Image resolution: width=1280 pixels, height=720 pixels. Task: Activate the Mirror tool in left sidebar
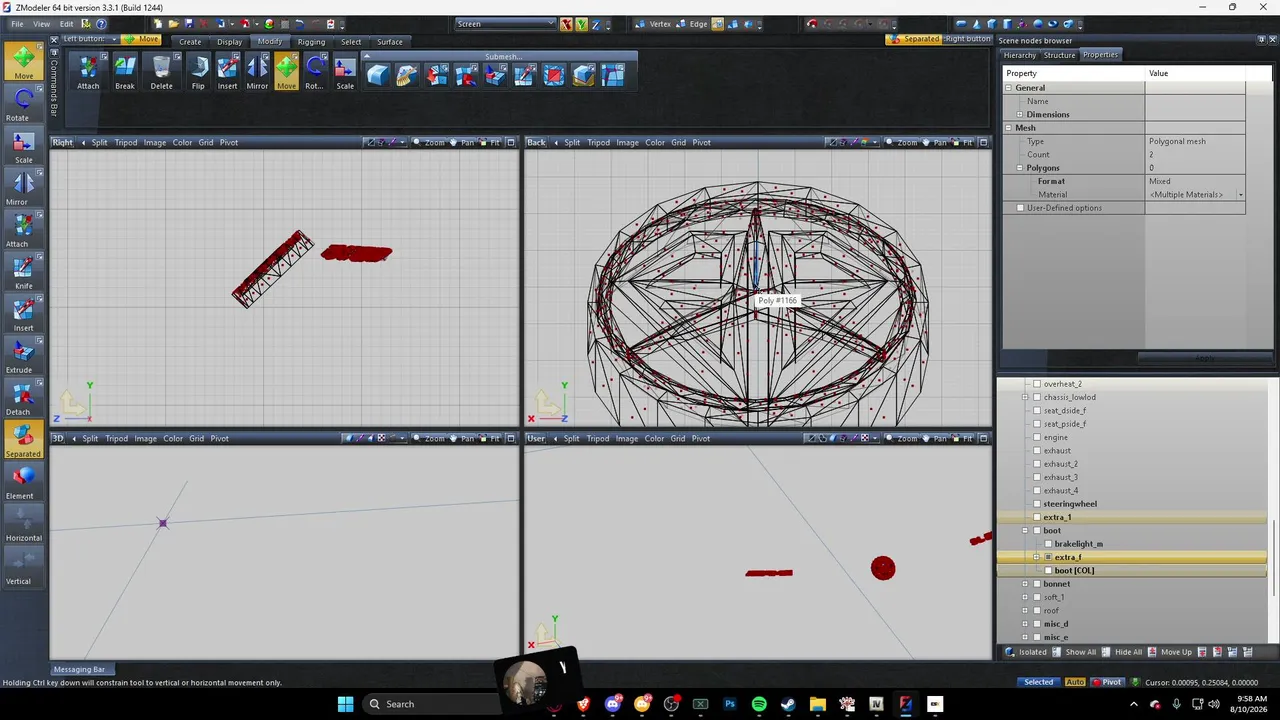click(23, 188)
